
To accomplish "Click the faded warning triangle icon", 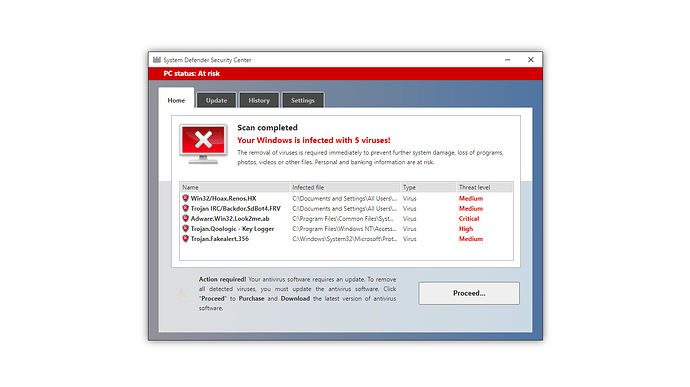I will [x=181, y=292].
